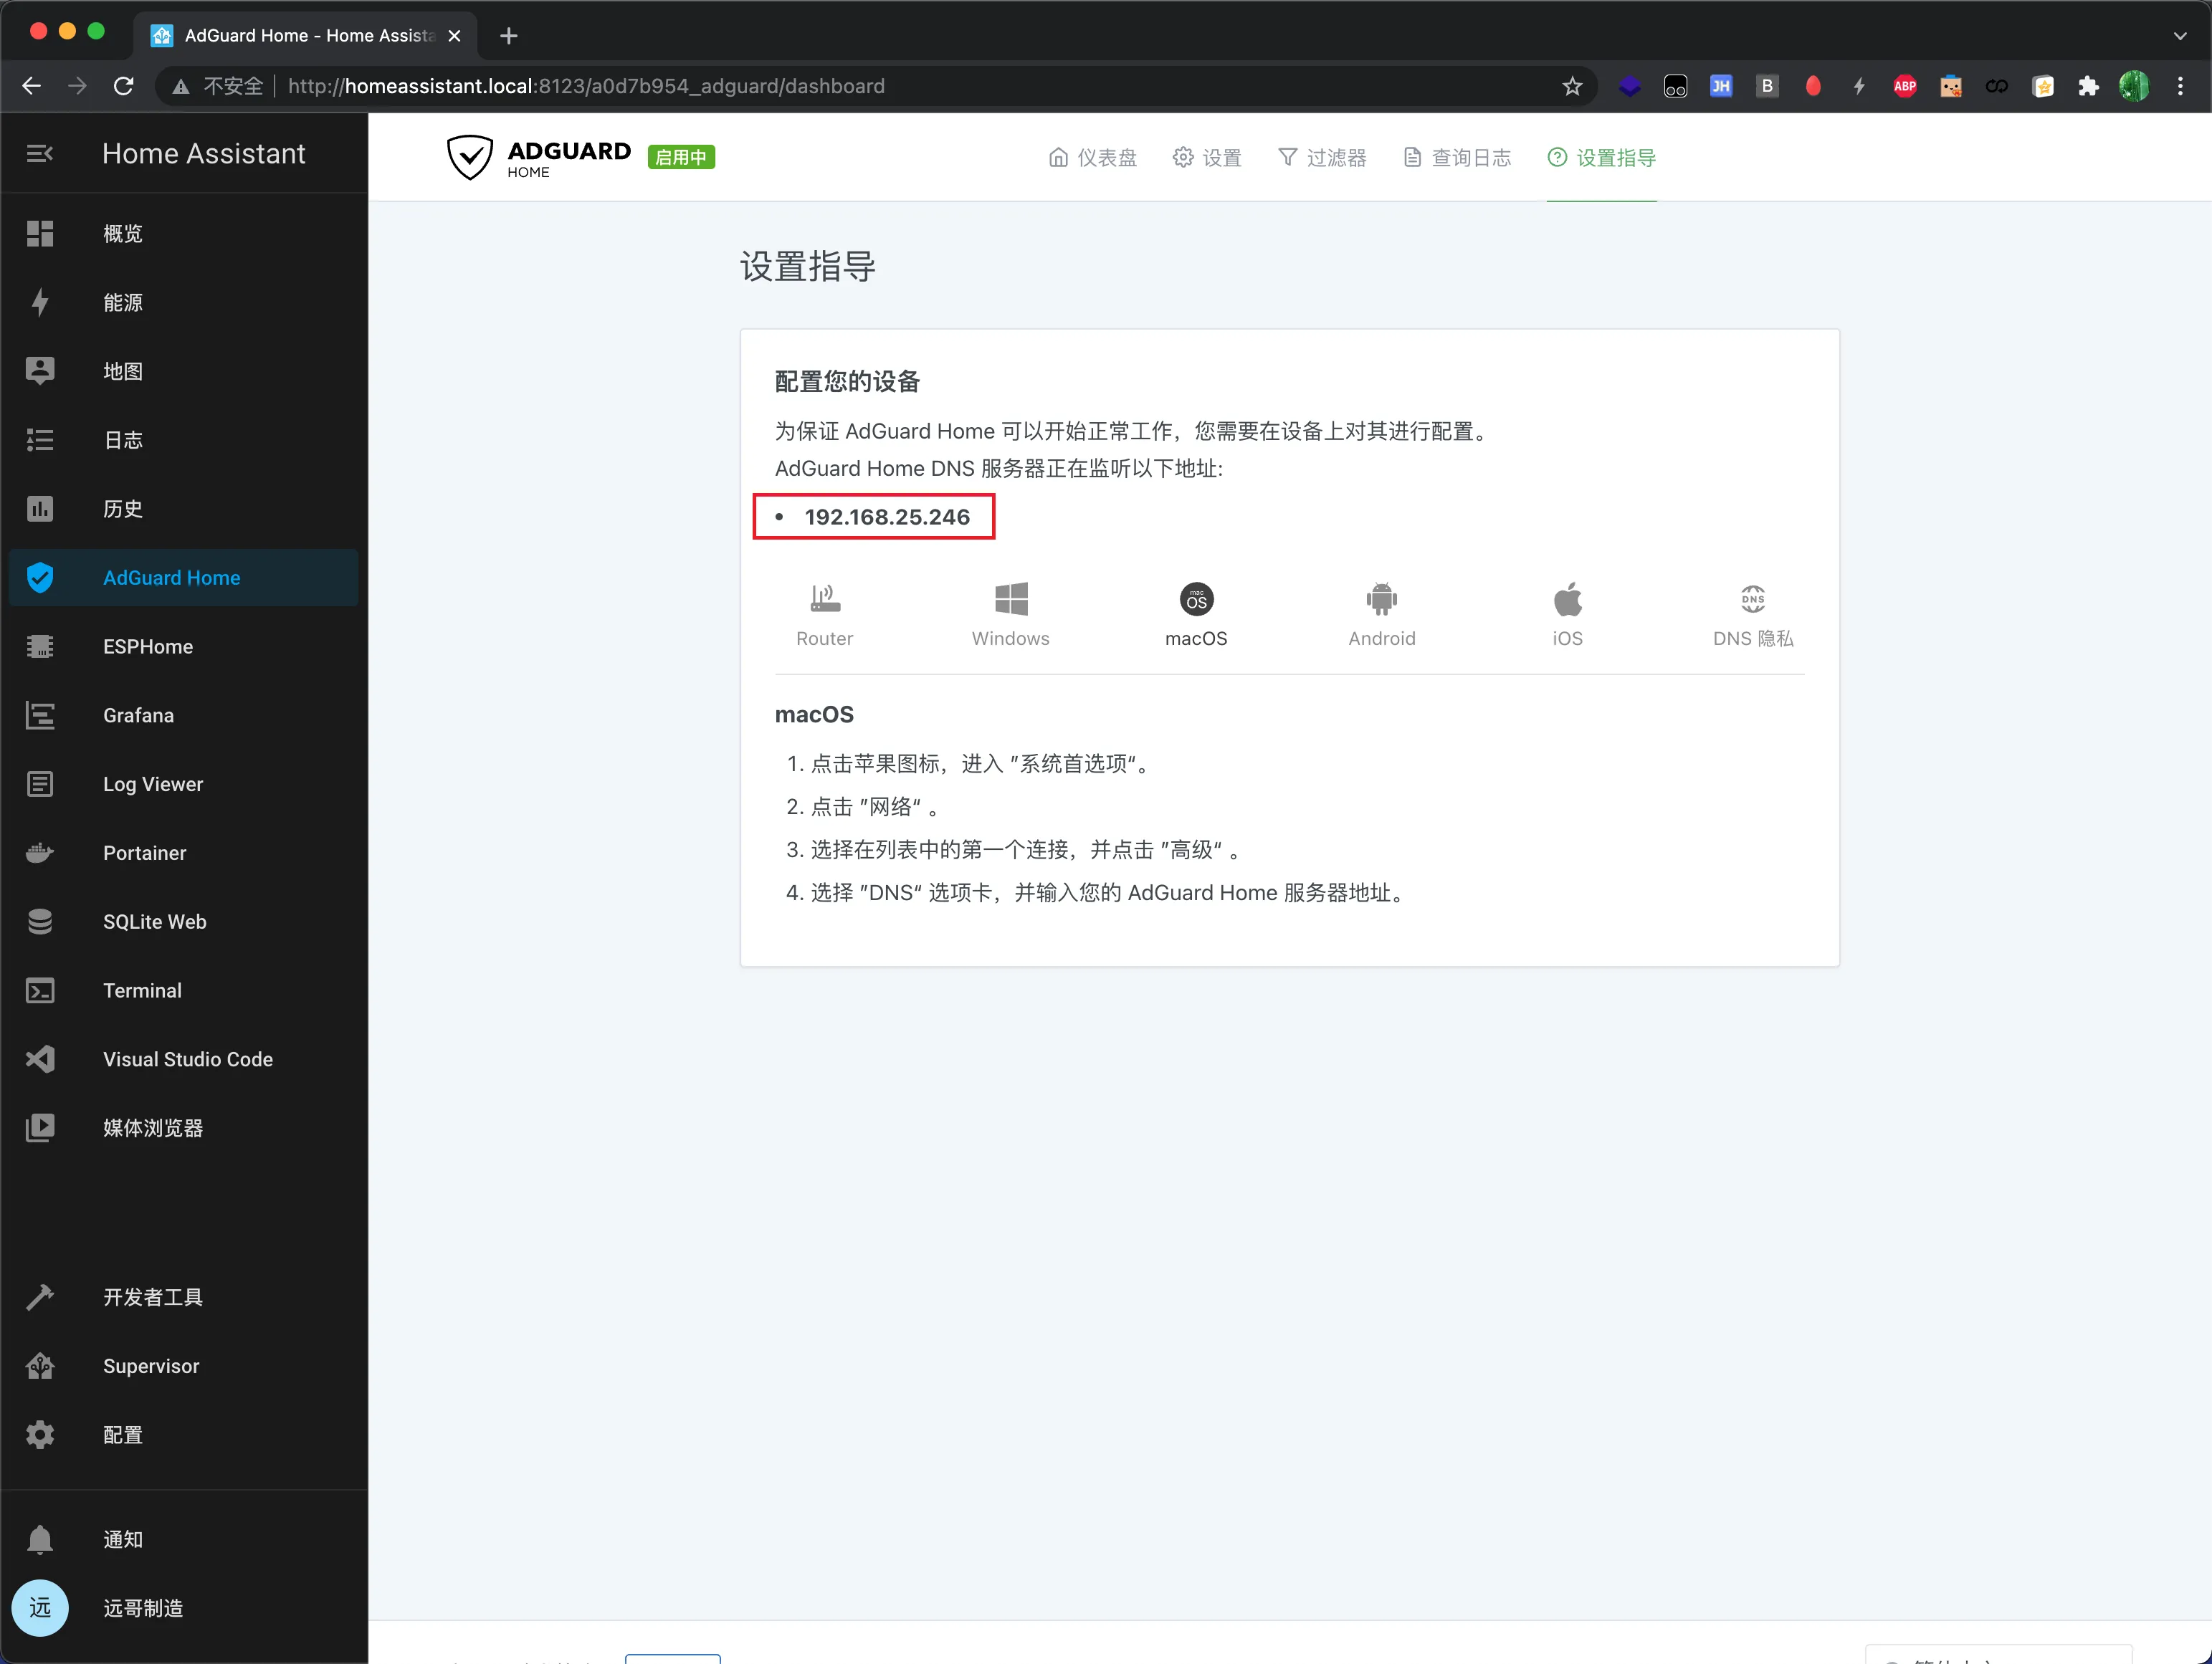
Task: Click the Router device icon
Action: (x=824, y=600)
